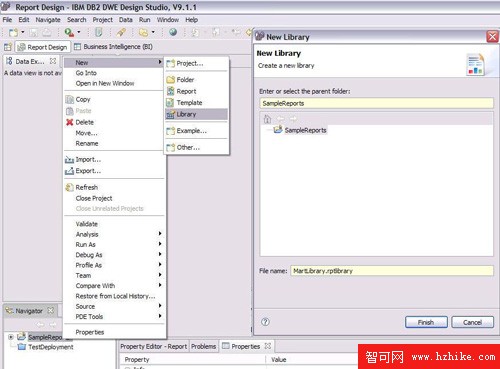This screenshot has width=500, height=369.
Task: Expand the Source submenu
Action: (x=114, y=306)
